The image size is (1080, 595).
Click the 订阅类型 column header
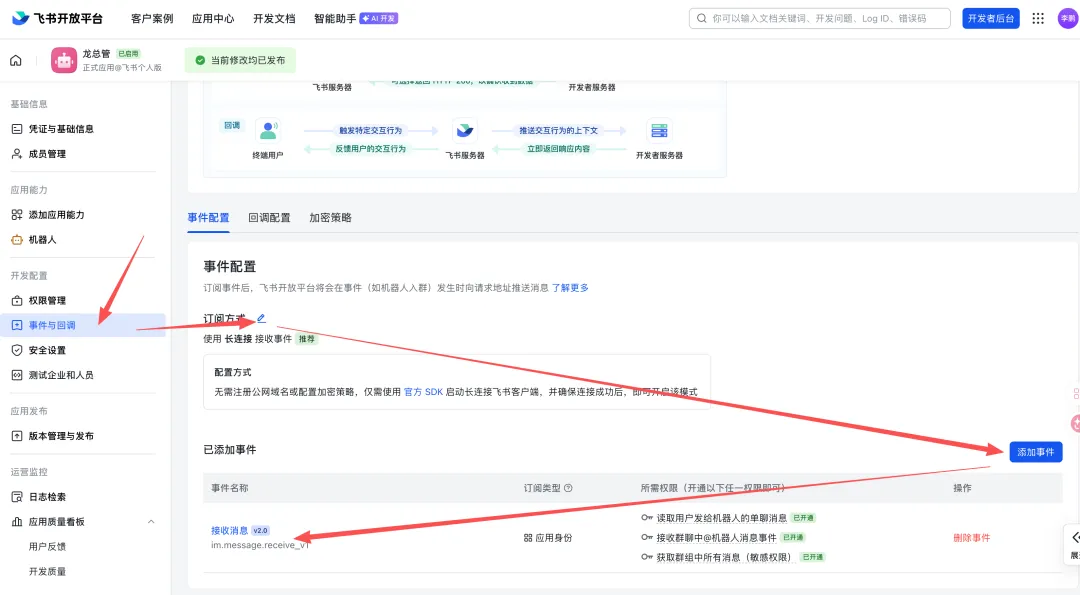[541, 488]
